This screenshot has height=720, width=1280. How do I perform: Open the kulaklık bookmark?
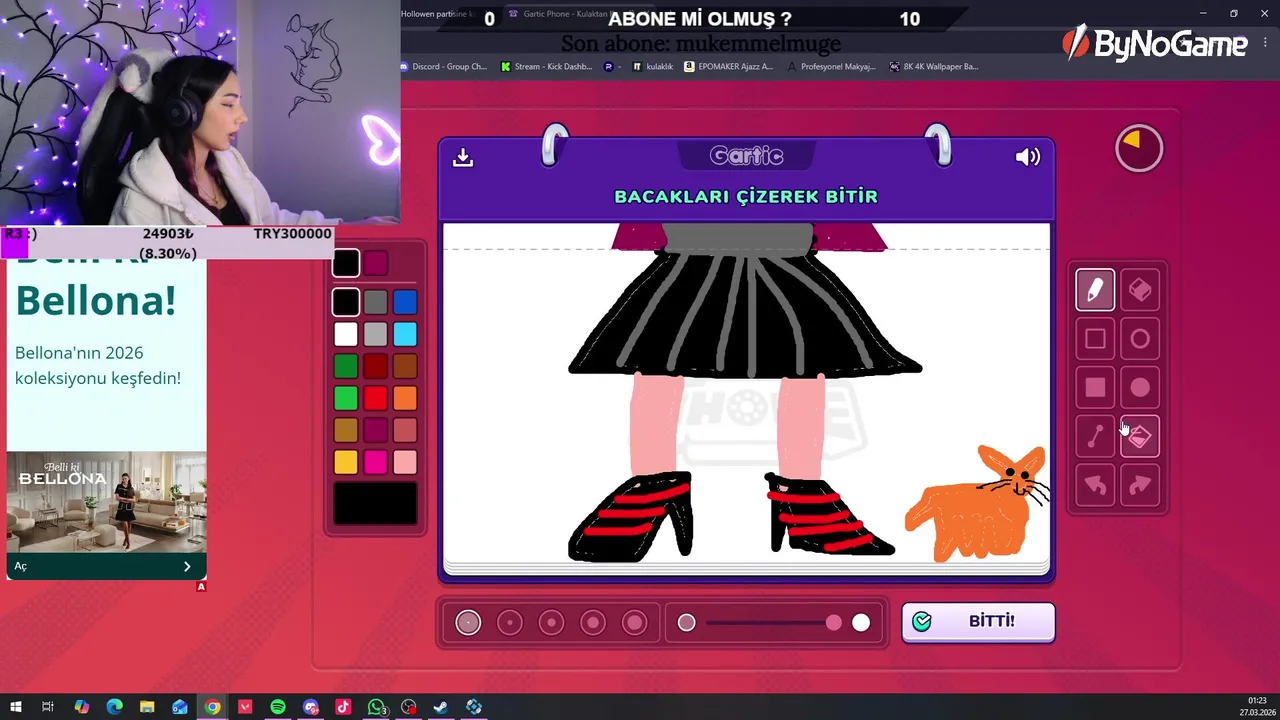point(652,67)
